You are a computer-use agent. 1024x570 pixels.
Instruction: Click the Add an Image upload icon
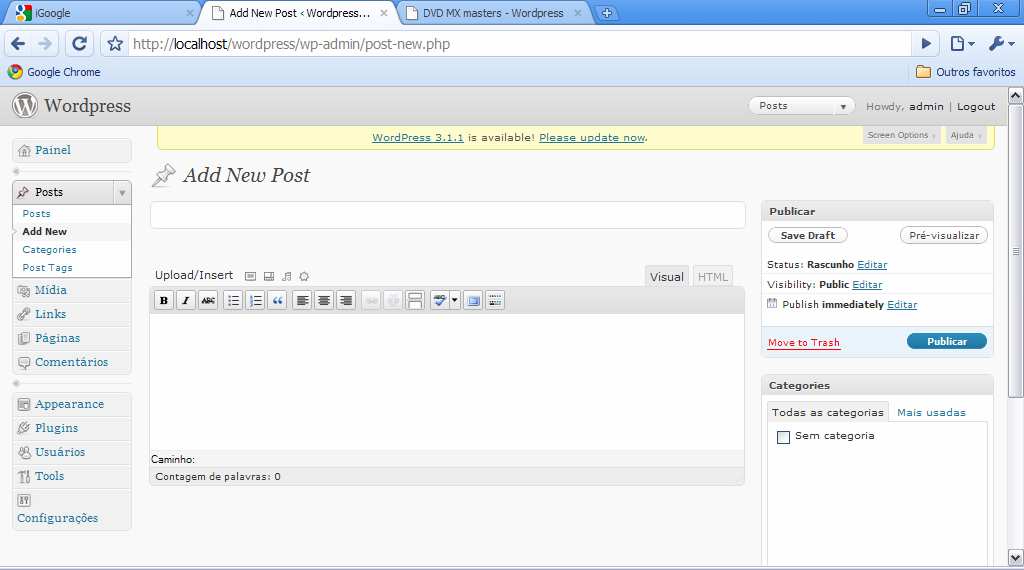pyautogui.click(x=250, y=276)
